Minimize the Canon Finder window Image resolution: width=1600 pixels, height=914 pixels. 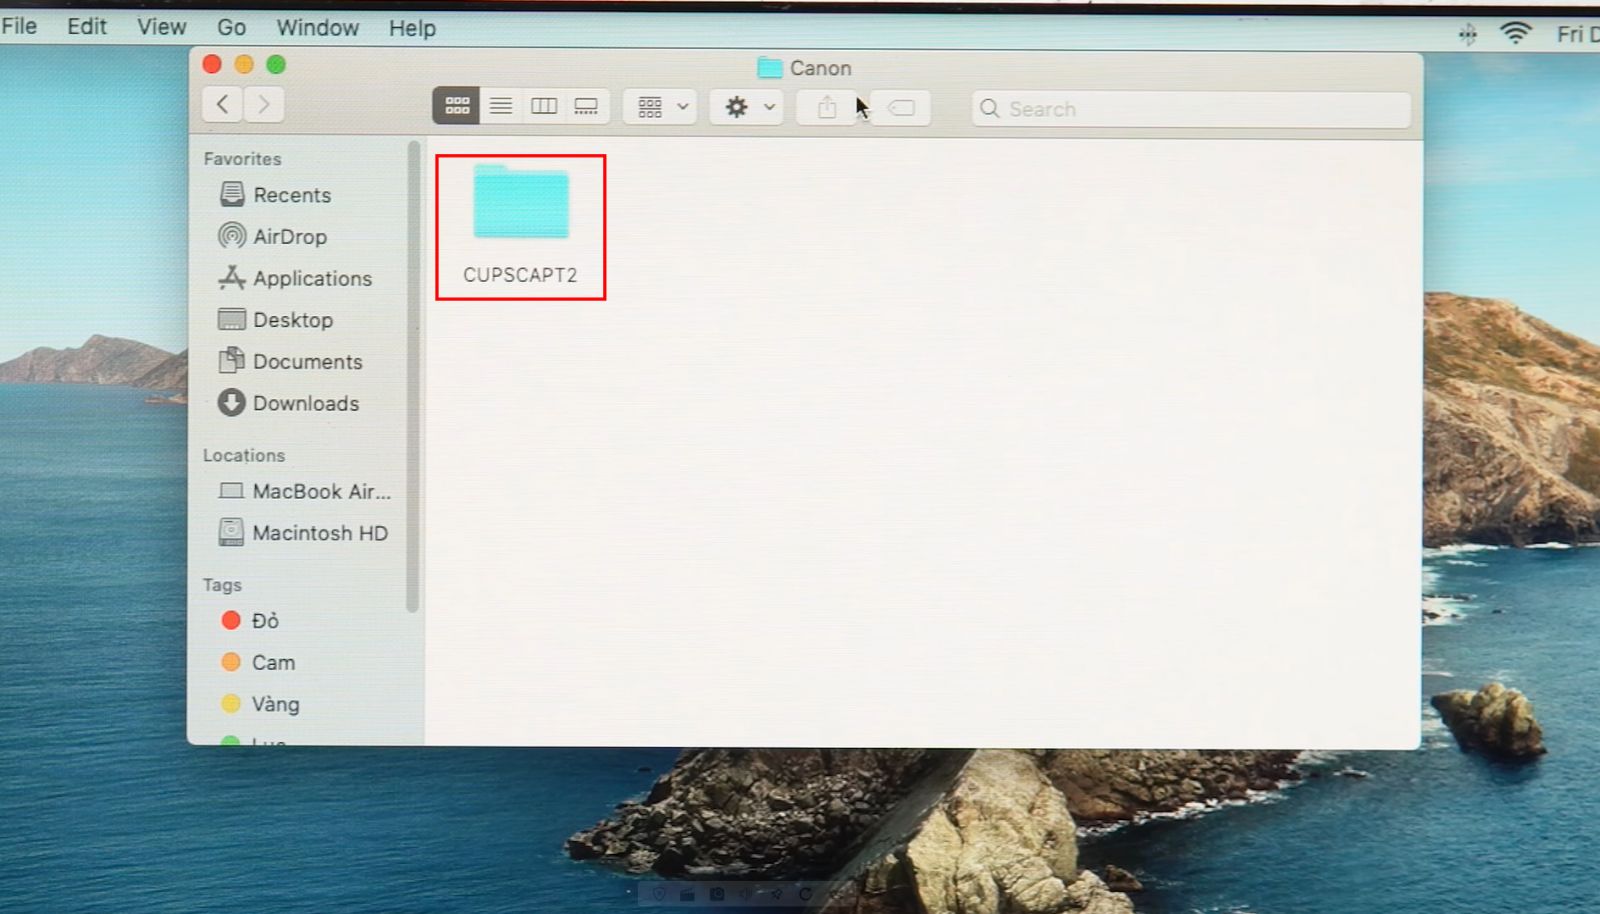pos(244,65)
